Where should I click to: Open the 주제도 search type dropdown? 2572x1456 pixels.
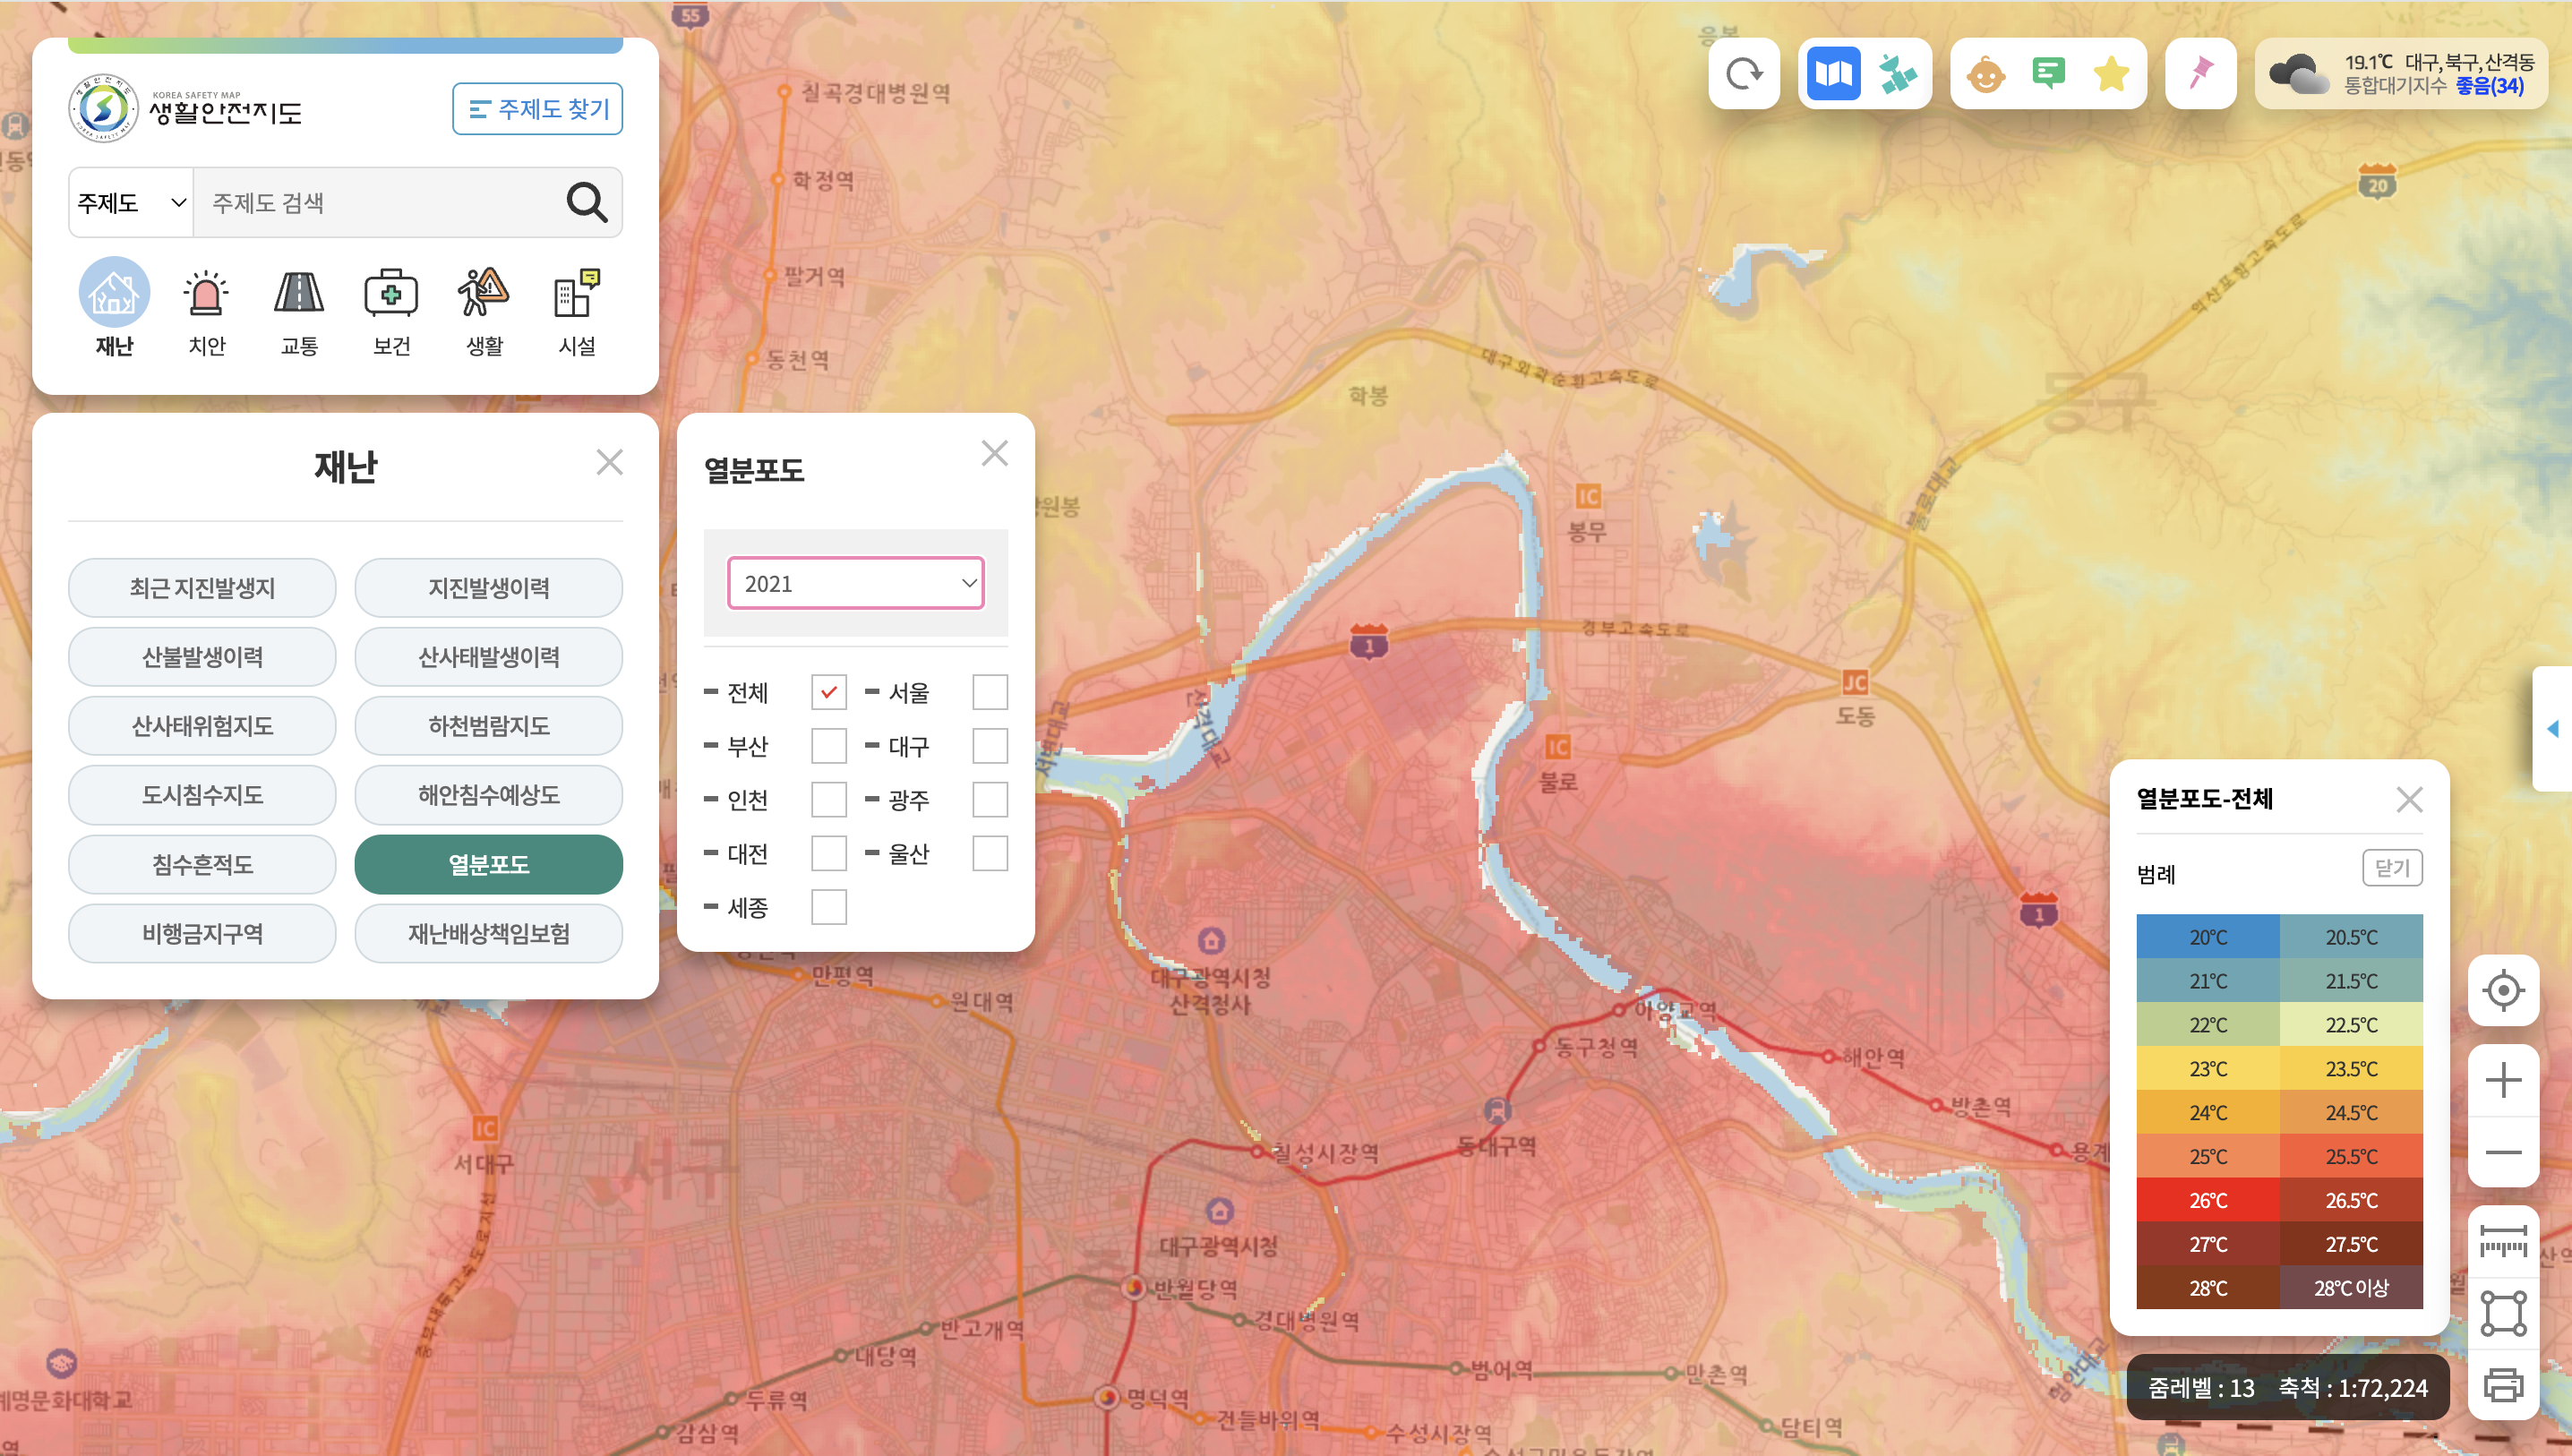pyautogui.click(x=131, y=203)
